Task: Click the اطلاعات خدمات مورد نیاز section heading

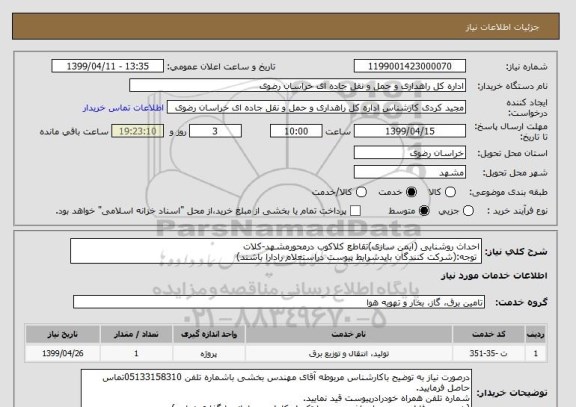Action: pyautogui.click(x=494, y=275)
